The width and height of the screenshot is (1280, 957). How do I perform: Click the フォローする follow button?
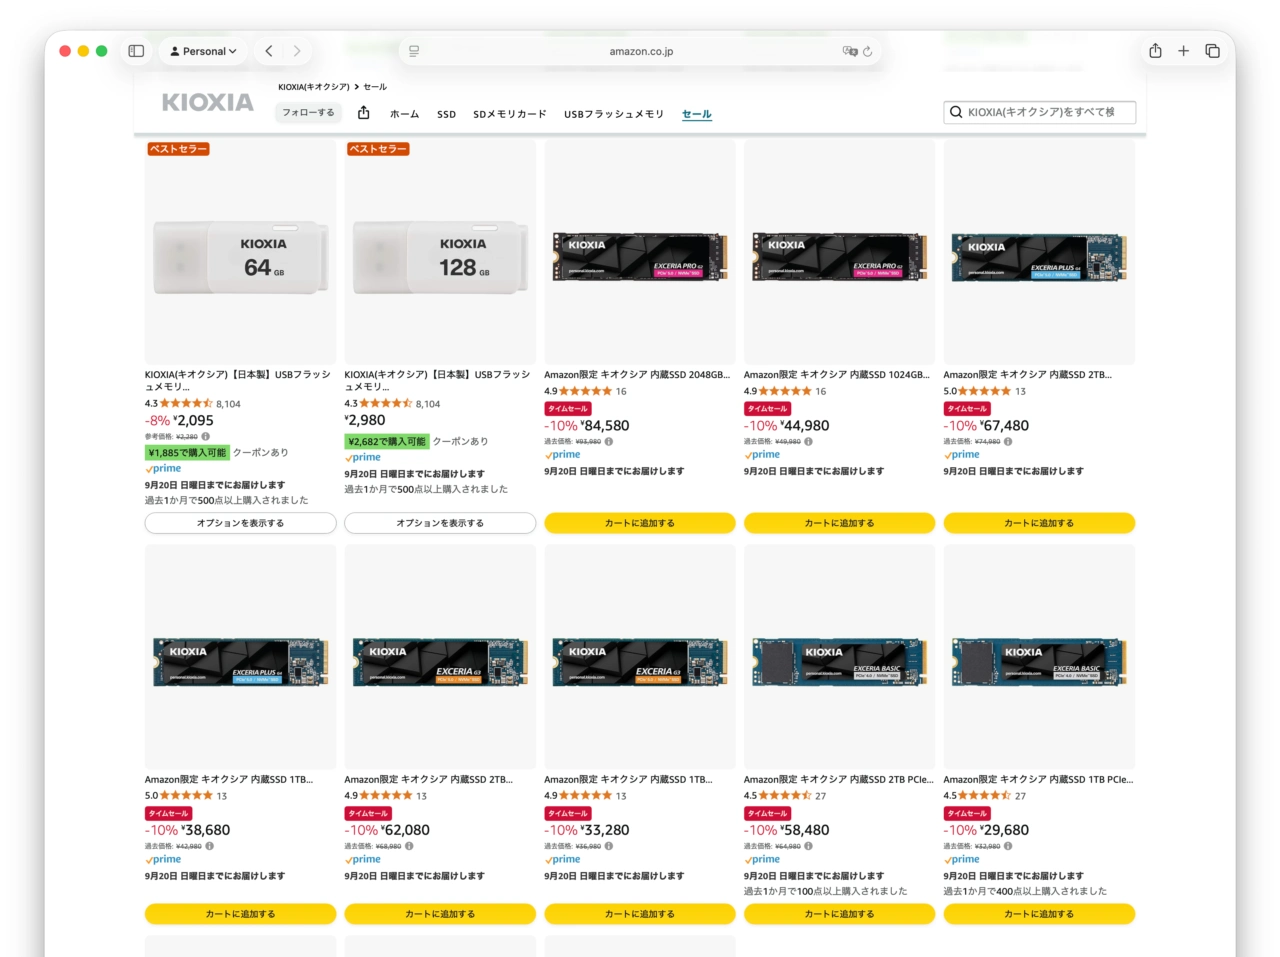[308, 113]
